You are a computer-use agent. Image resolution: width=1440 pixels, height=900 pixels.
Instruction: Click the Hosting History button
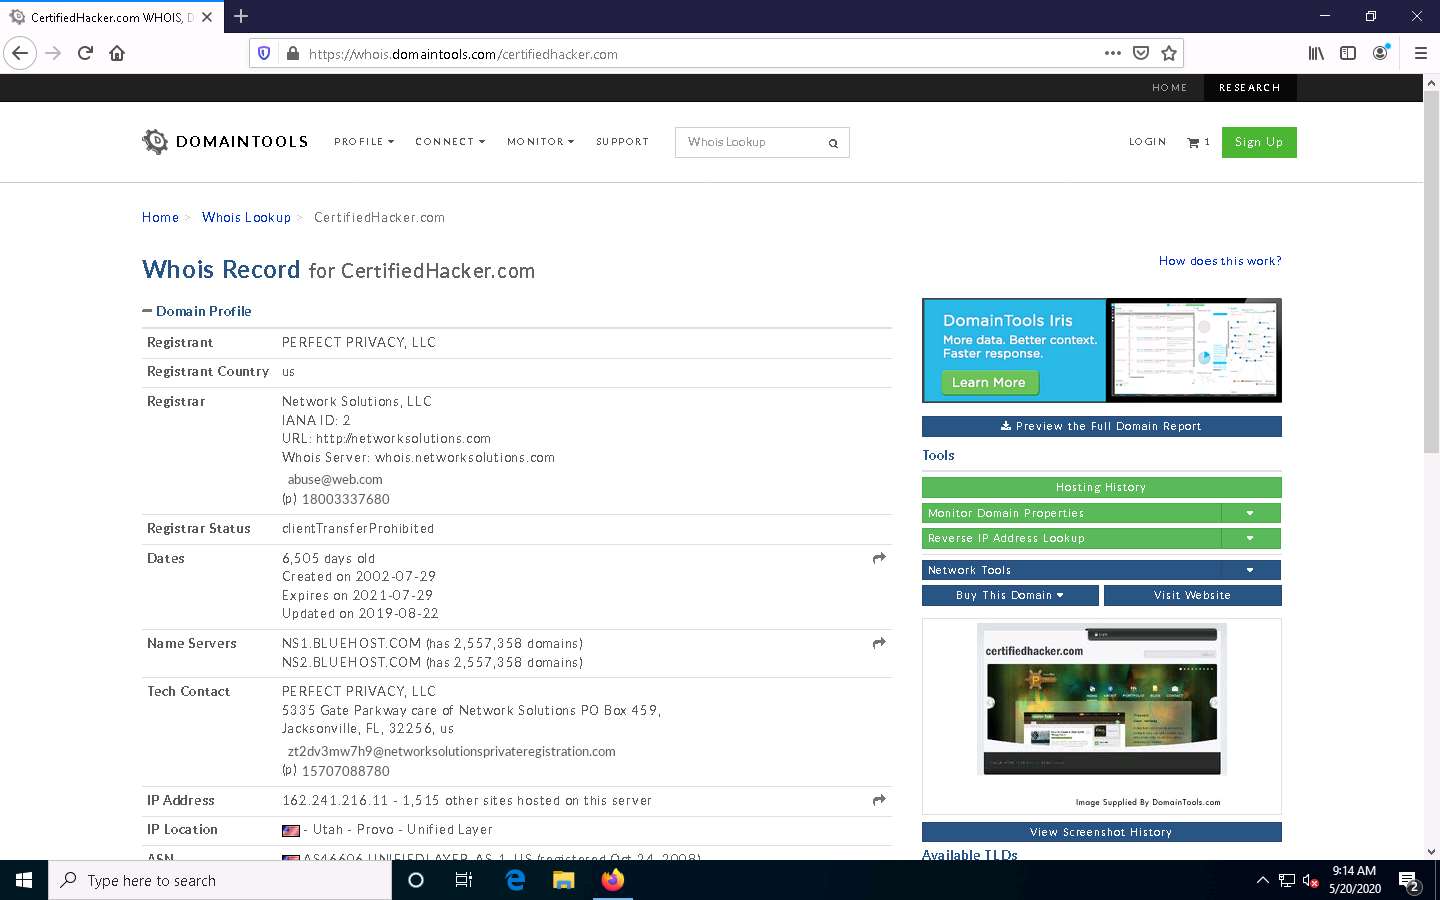click(x=1101, y=487)
